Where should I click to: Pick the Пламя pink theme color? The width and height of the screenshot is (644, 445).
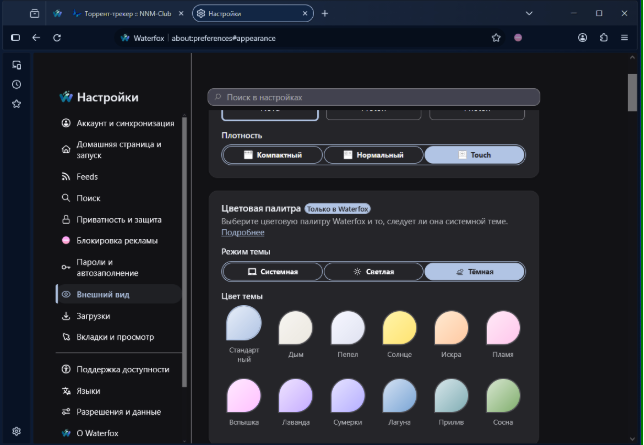(503, 327)
